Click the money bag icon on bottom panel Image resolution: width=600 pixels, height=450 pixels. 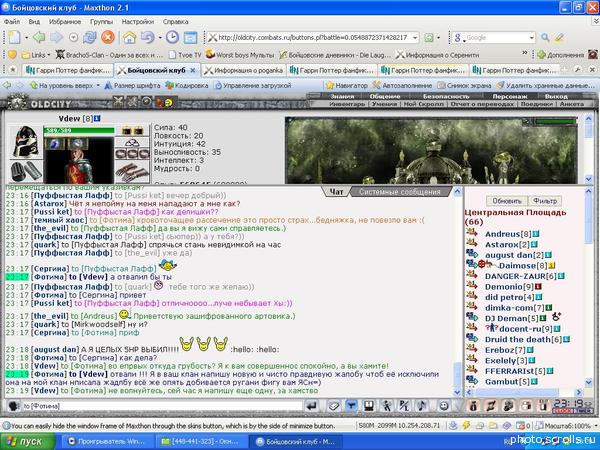(473, 406)
